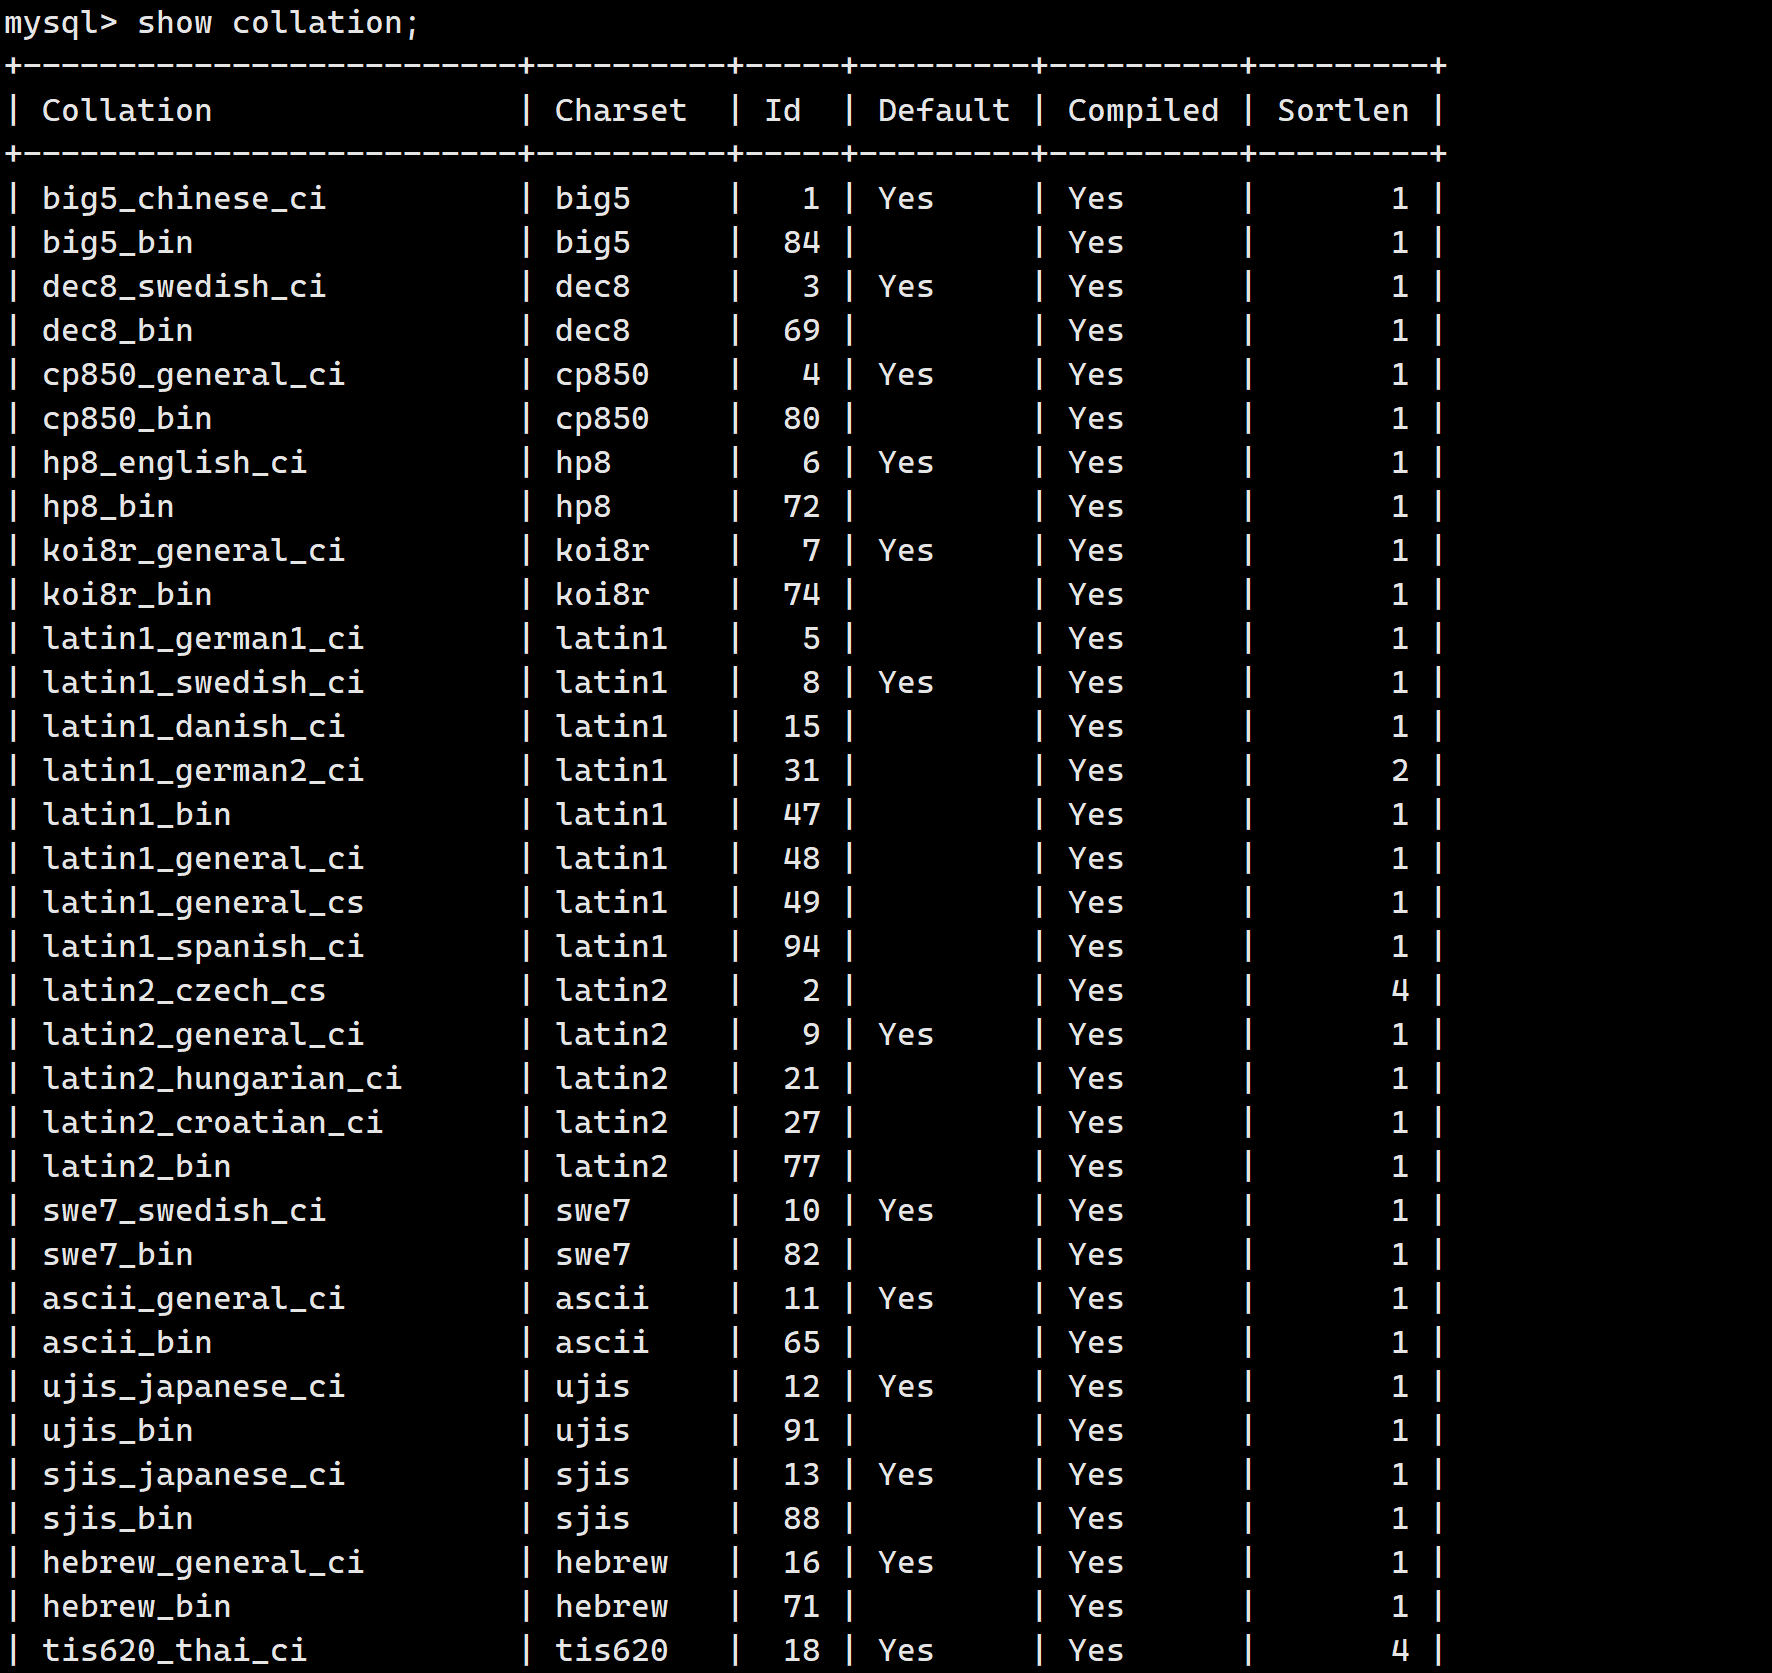Click the sjis_bin collation name
Viewport: 1772px width, 1673px height.
(118, 1518)
